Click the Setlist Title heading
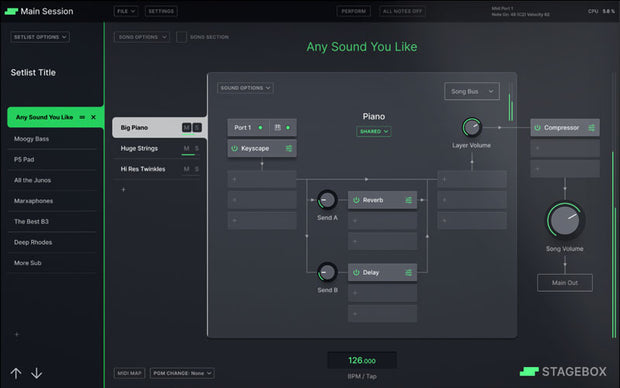This screenshot has width=620, height=388. coord(33,72)
